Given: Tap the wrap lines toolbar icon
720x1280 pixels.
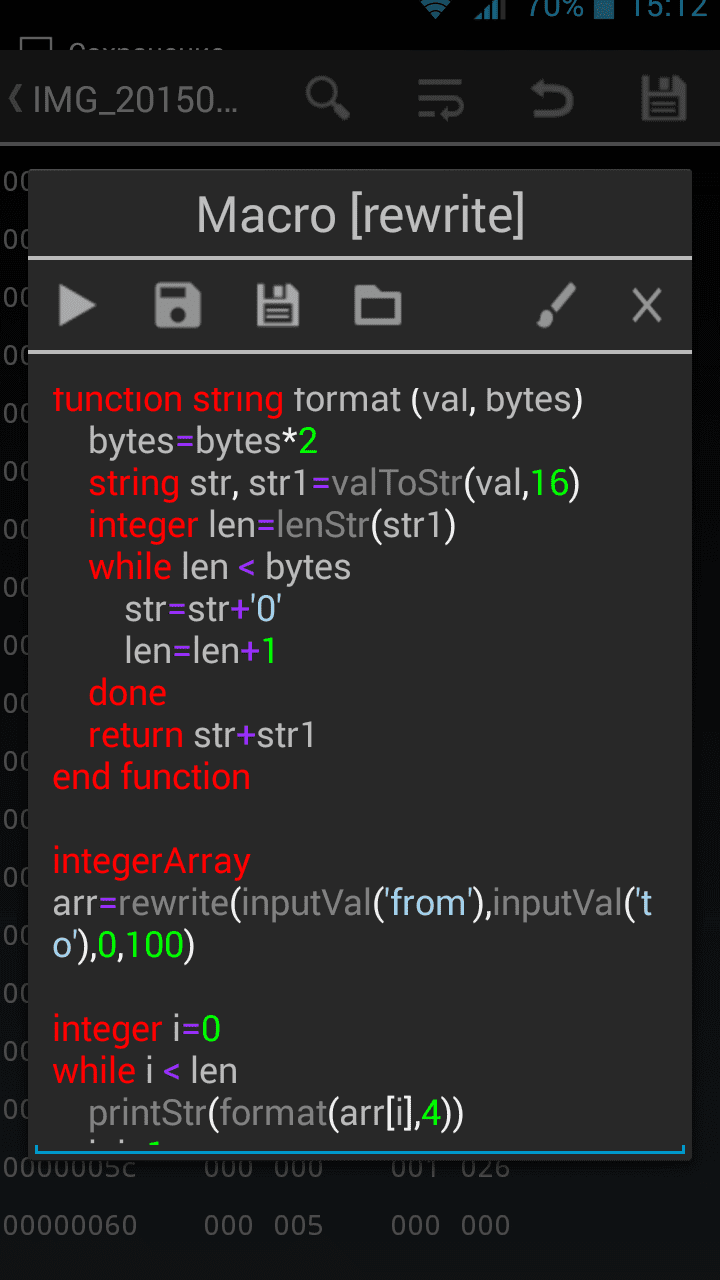Looking at the screenshot, I should 440,99.
